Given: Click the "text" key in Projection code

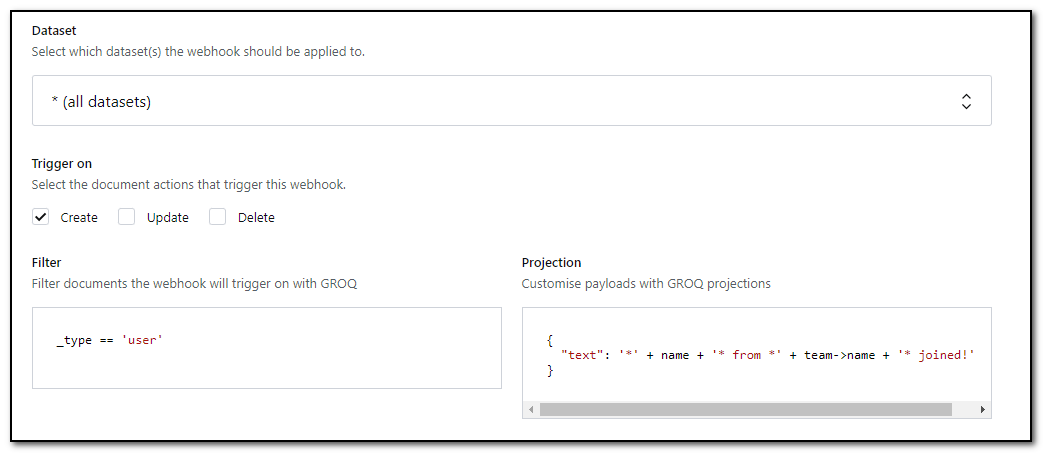Looking at the screenshot, I should (x=583, y=355).
